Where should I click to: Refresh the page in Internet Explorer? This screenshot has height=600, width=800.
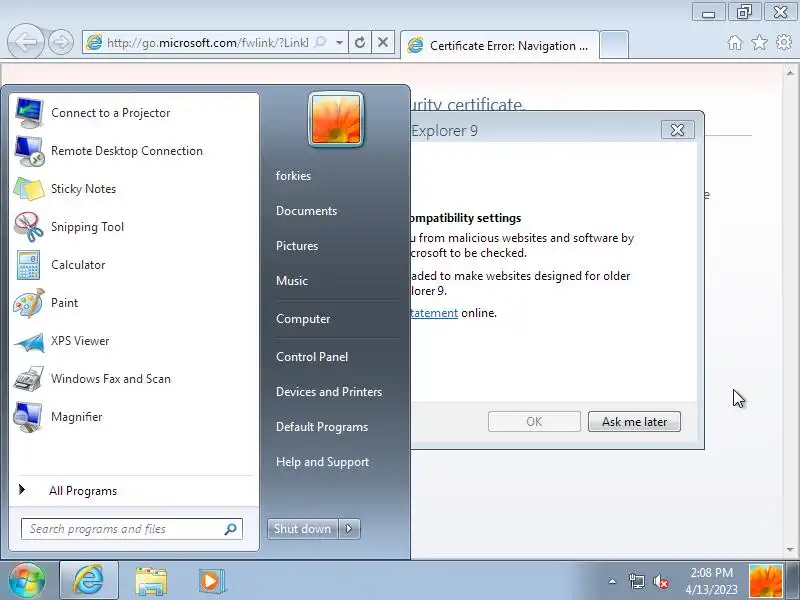(360, 42)
